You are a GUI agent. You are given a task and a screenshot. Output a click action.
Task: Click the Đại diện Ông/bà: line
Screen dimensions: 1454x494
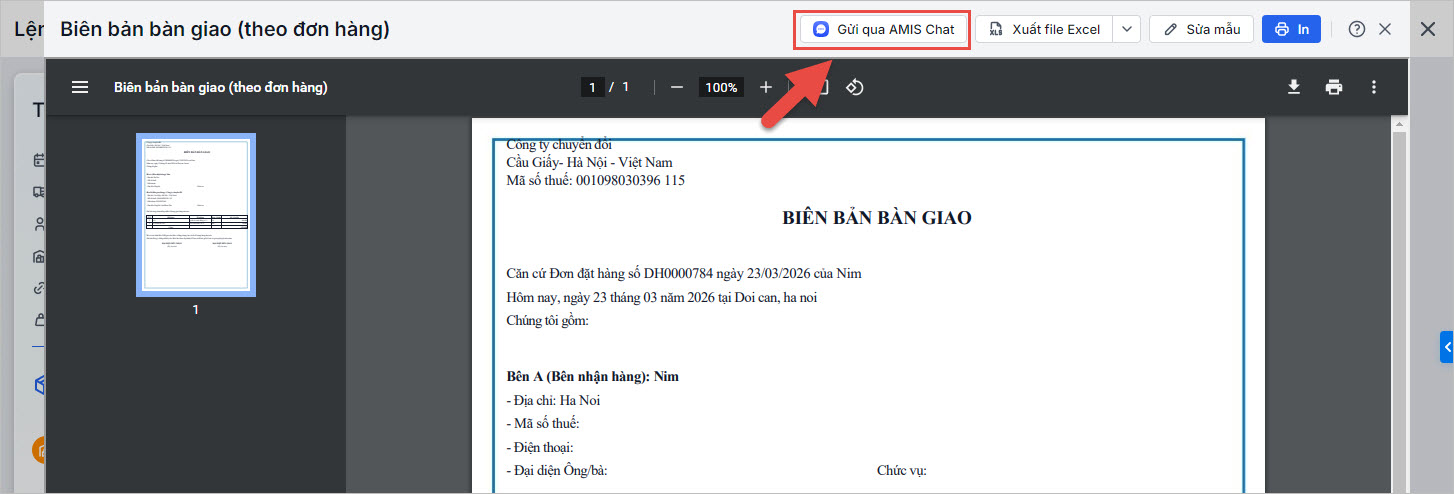click(557, 470)
